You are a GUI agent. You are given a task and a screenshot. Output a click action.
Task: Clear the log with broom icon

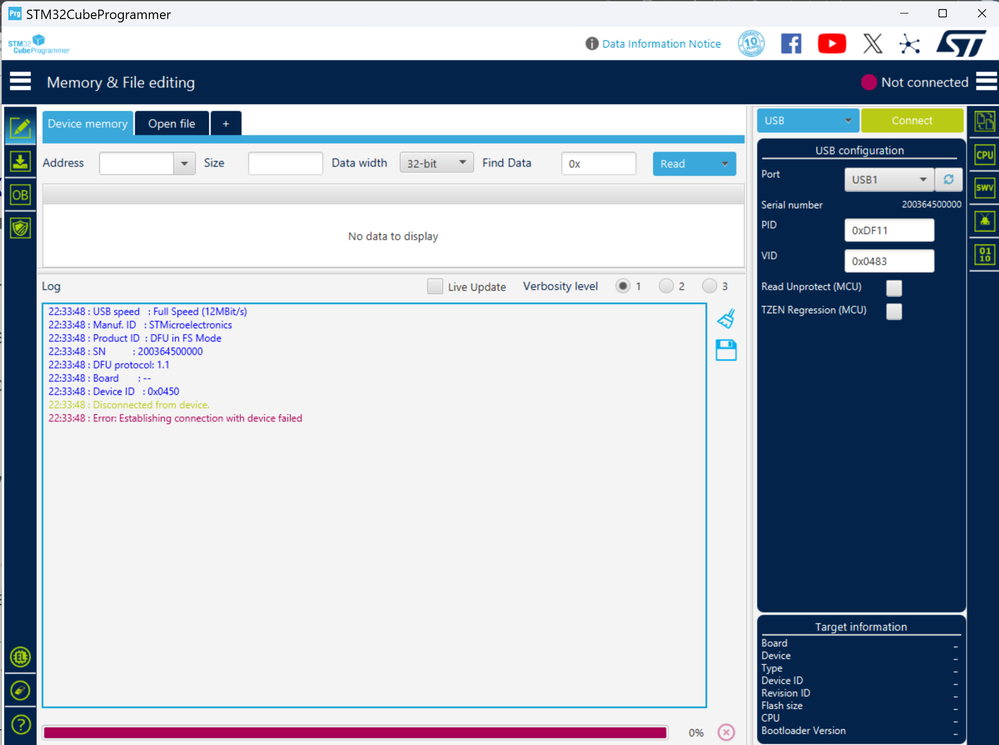click(726, 319)
